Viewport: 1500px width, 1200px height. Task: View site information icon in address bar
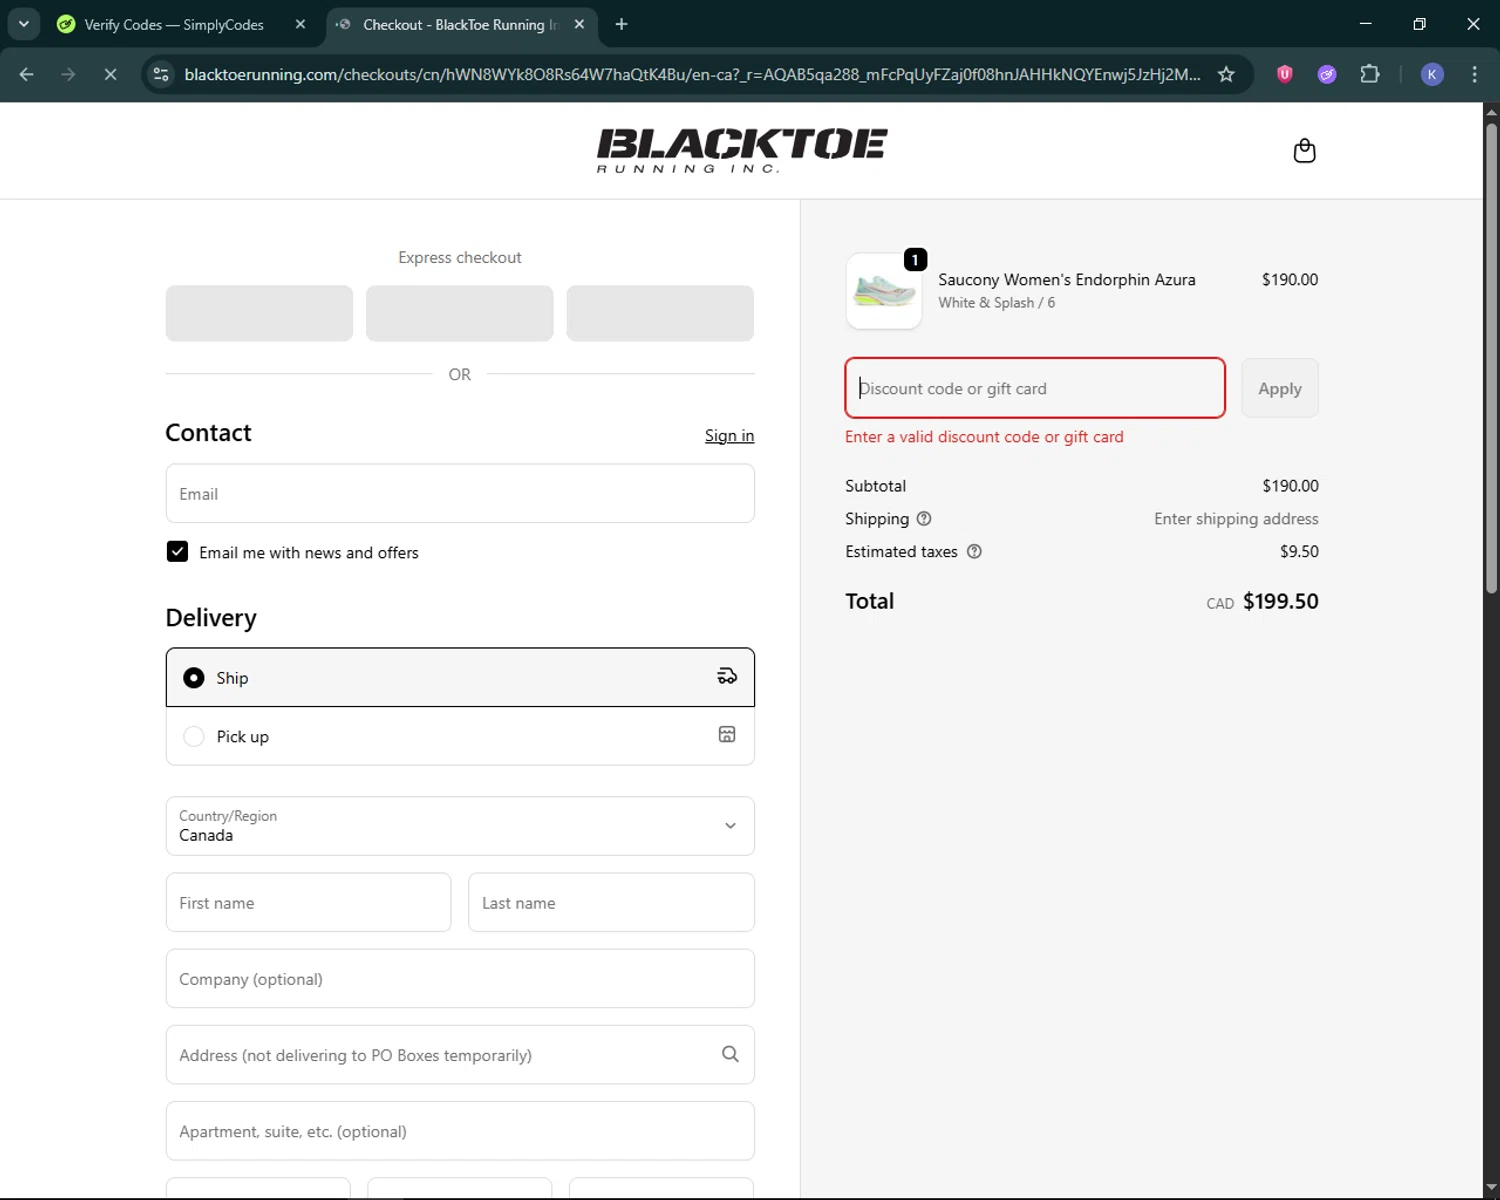coord(161,74)
